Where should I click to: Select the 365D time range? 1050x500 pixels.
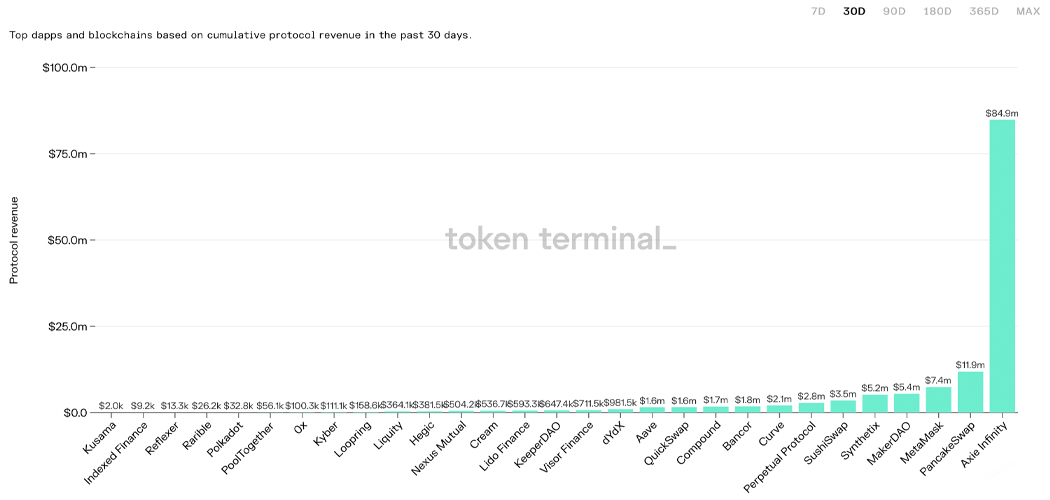tap(984, 11)
